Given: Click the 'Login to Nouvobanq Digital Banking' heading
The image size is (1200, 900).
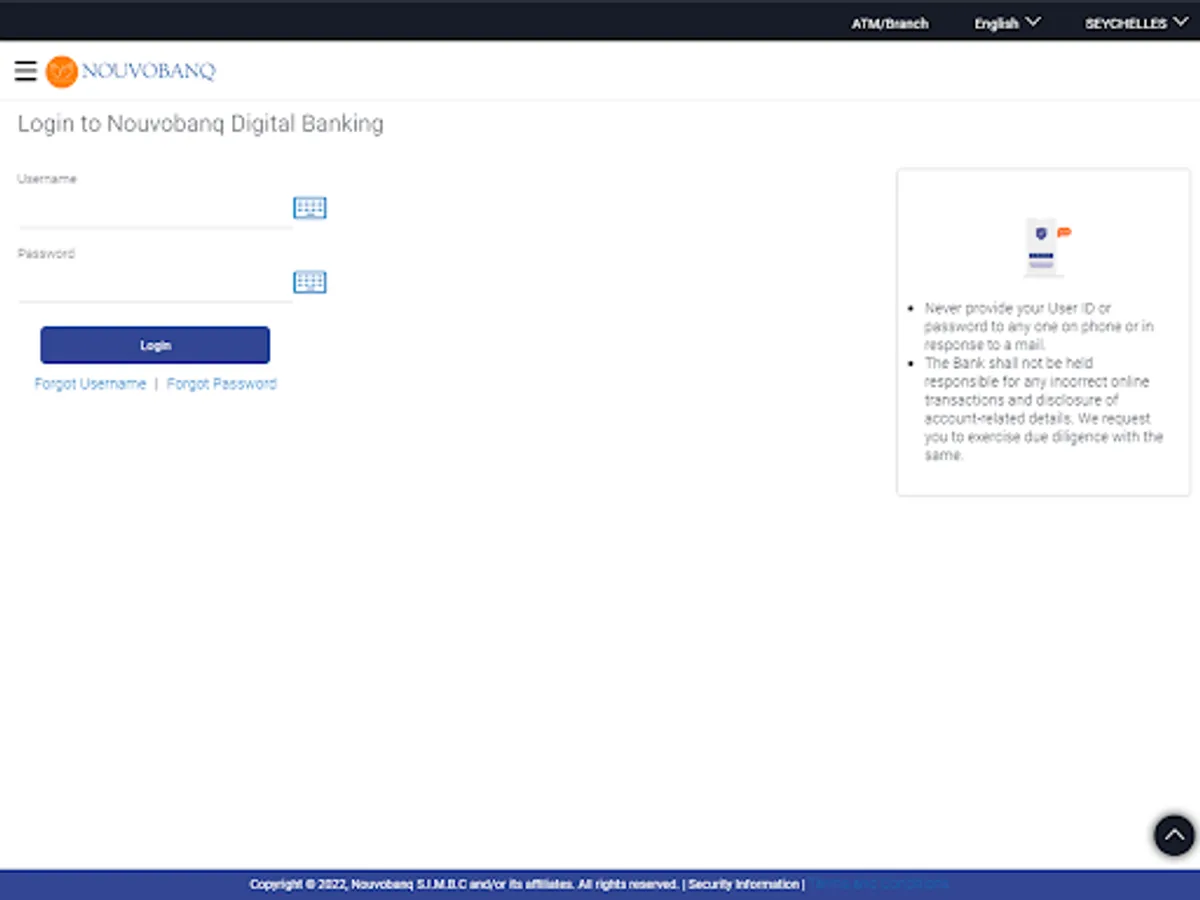Looking at the screenshot, I should tap(201, 124).
